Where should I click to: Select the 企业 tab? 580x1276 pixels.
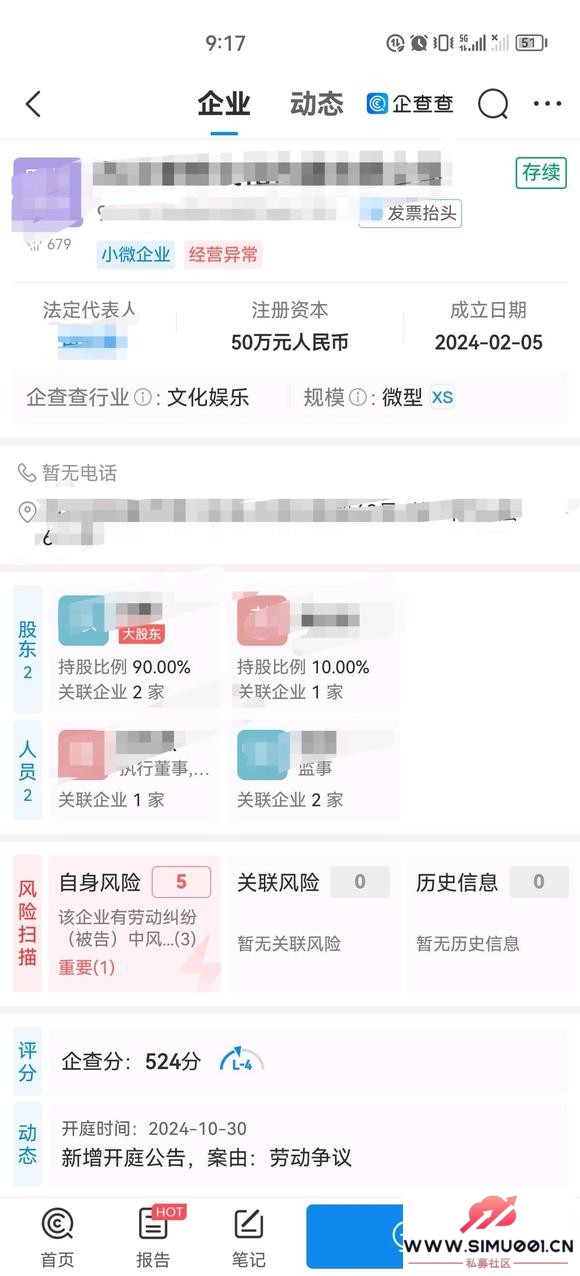(x=224, y=104)
